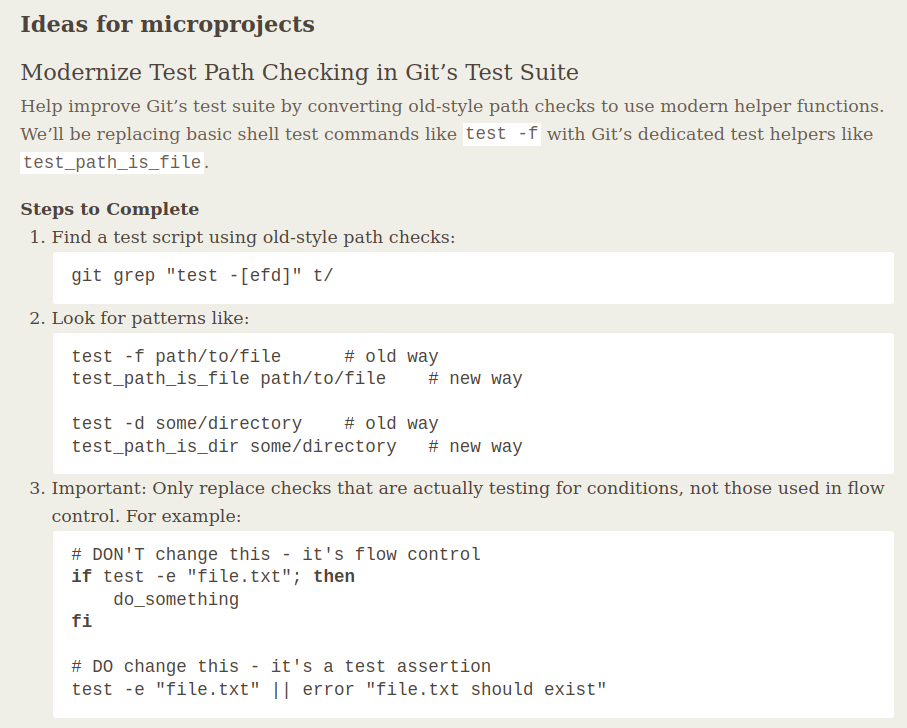Click the bold 'fi' keyword line
907x728 pixels.
[82, 622]
